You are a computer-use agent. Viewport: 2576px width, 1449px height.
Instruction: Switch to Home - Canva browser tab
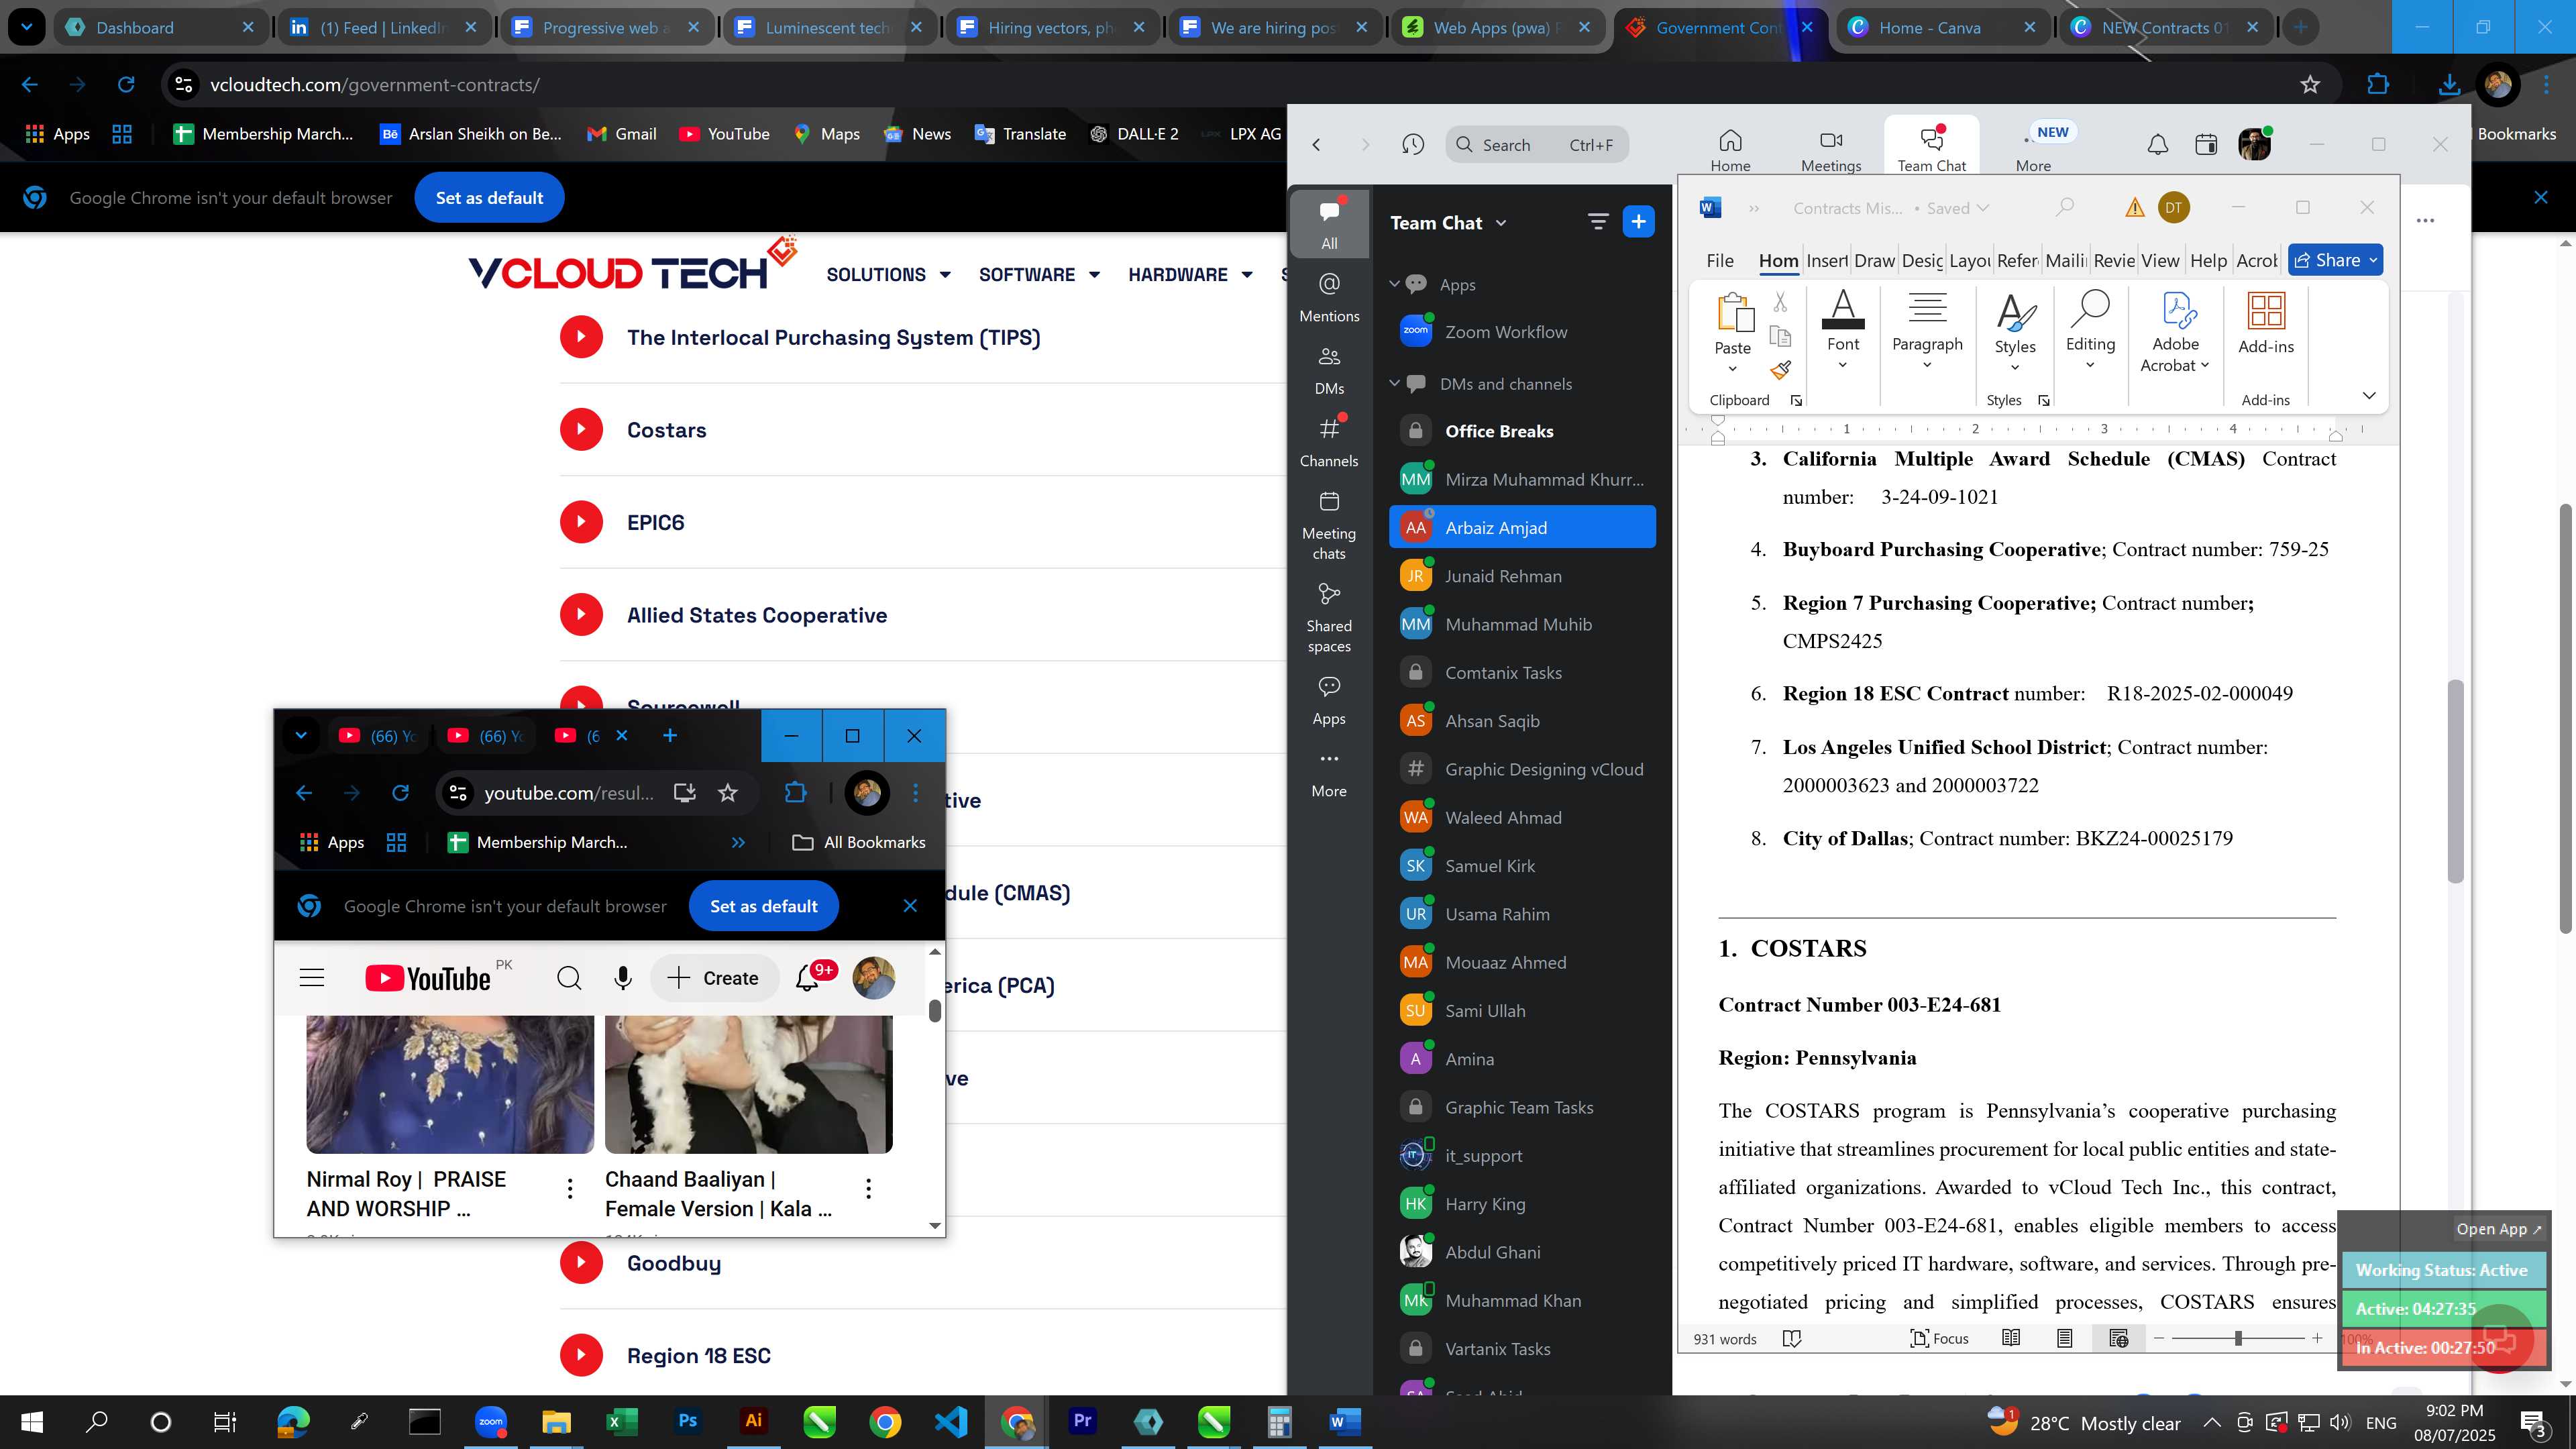pos(1941,27)
